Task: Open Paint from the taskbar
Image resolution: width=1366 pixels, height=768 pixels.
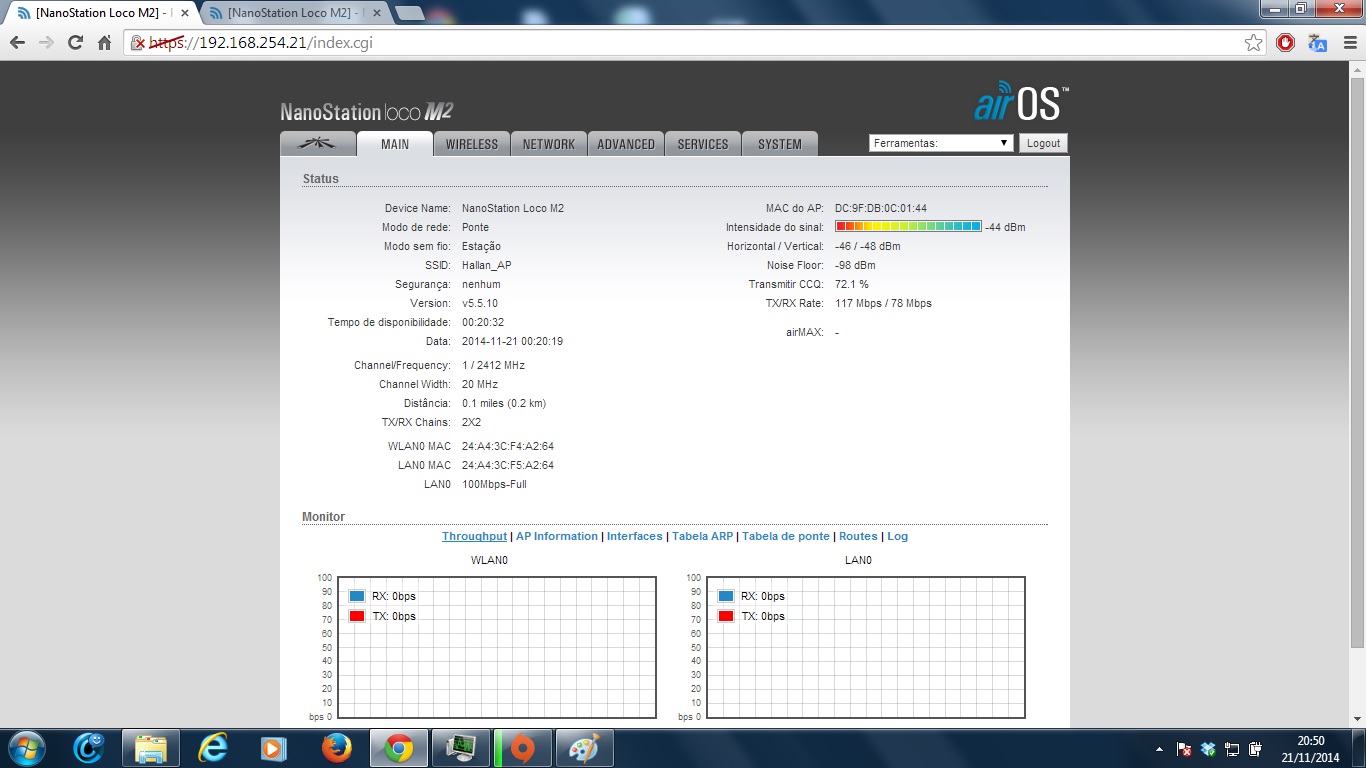Action: [x=585, y=748]
